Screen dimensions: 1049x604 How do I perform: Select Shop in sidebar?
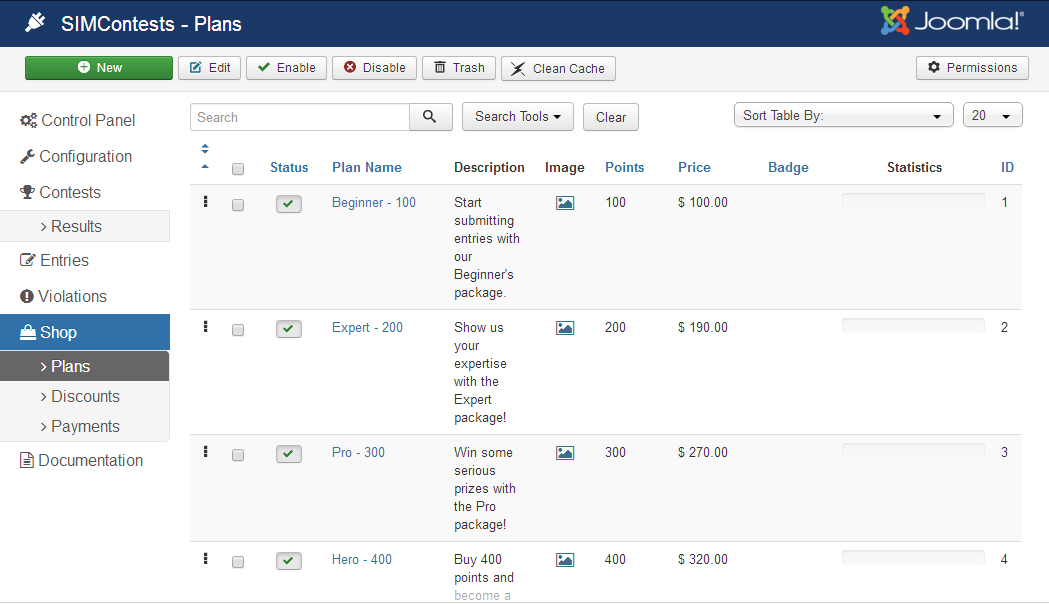pyautogui.click(x=85, y=332)
